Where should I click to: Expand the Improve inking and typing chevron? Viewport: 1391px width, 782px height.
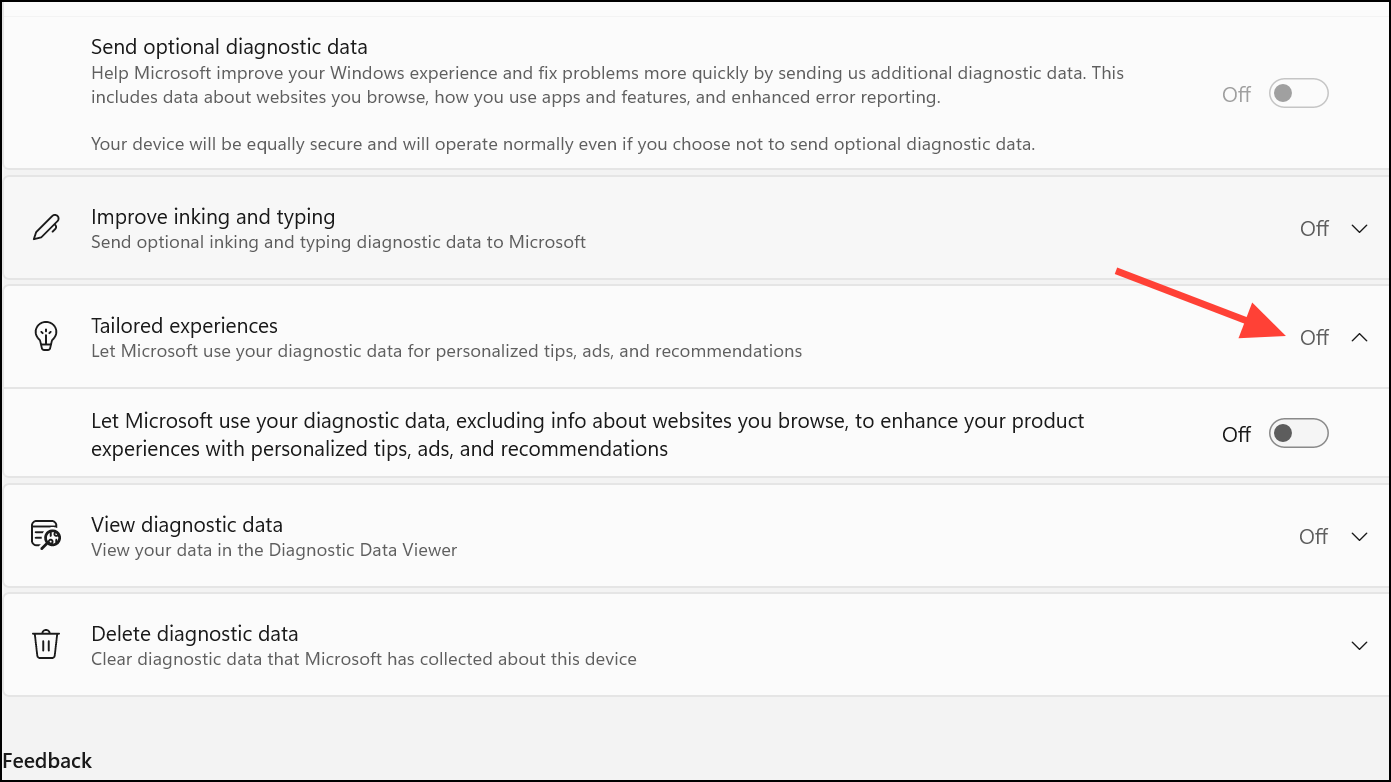(x=1359, y=229)
